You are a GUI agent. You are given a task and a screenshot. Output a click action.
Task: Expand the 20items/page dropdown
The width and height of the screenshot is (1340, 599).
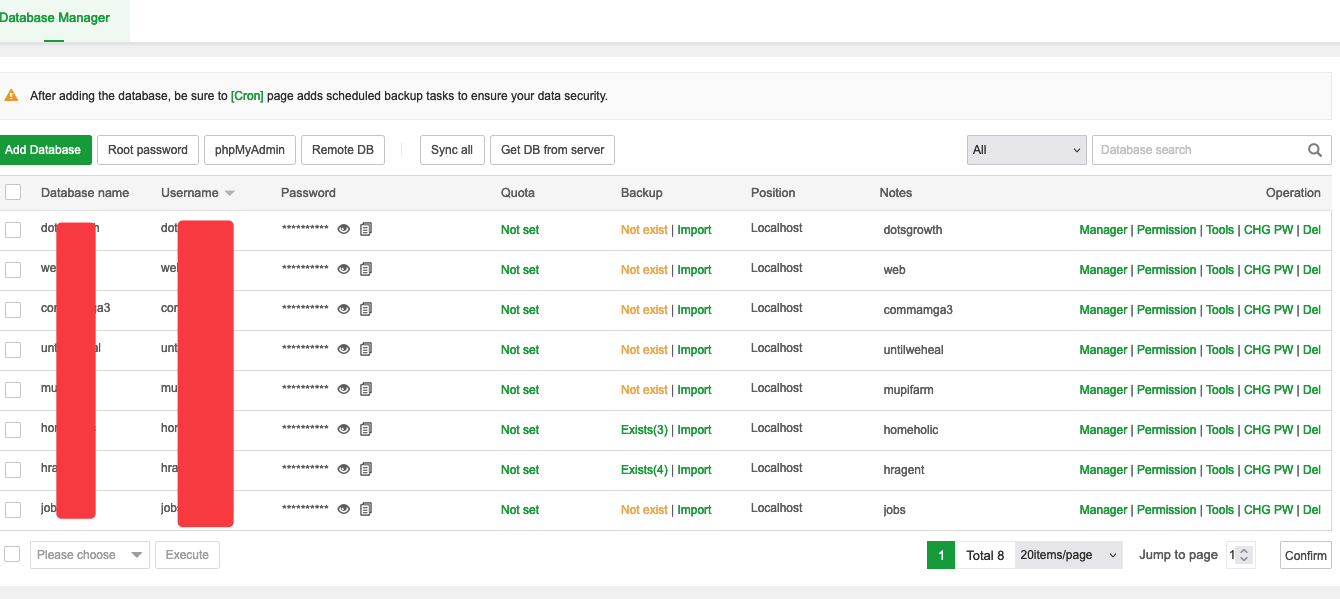pos(1068,555)
